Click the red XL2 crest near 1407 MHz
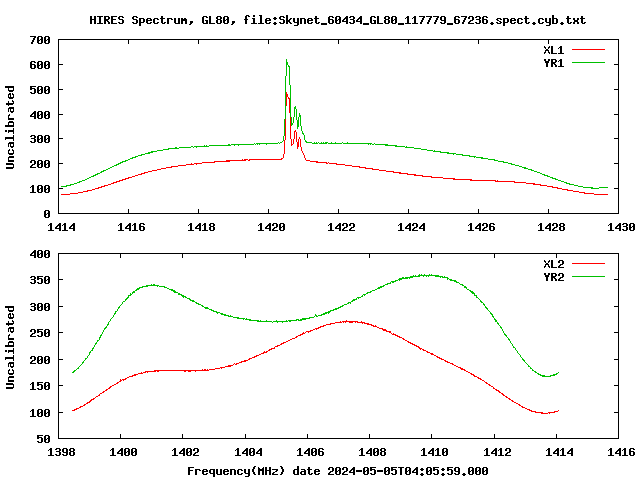 coord(347,322)
